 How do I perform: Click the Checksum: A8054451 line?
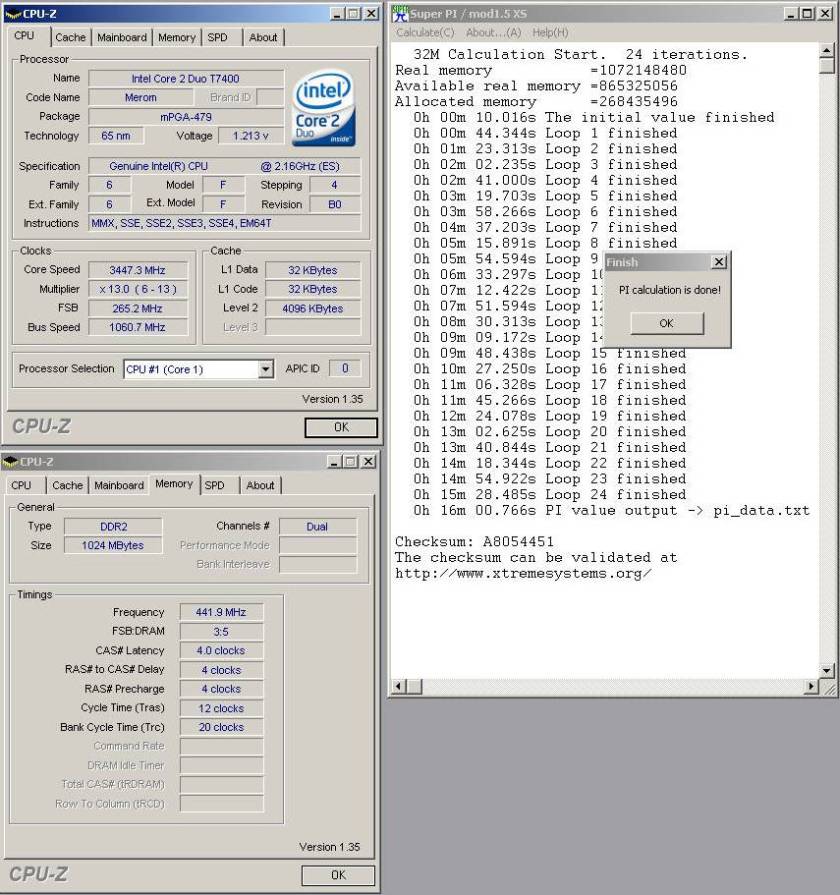[474, 541]
